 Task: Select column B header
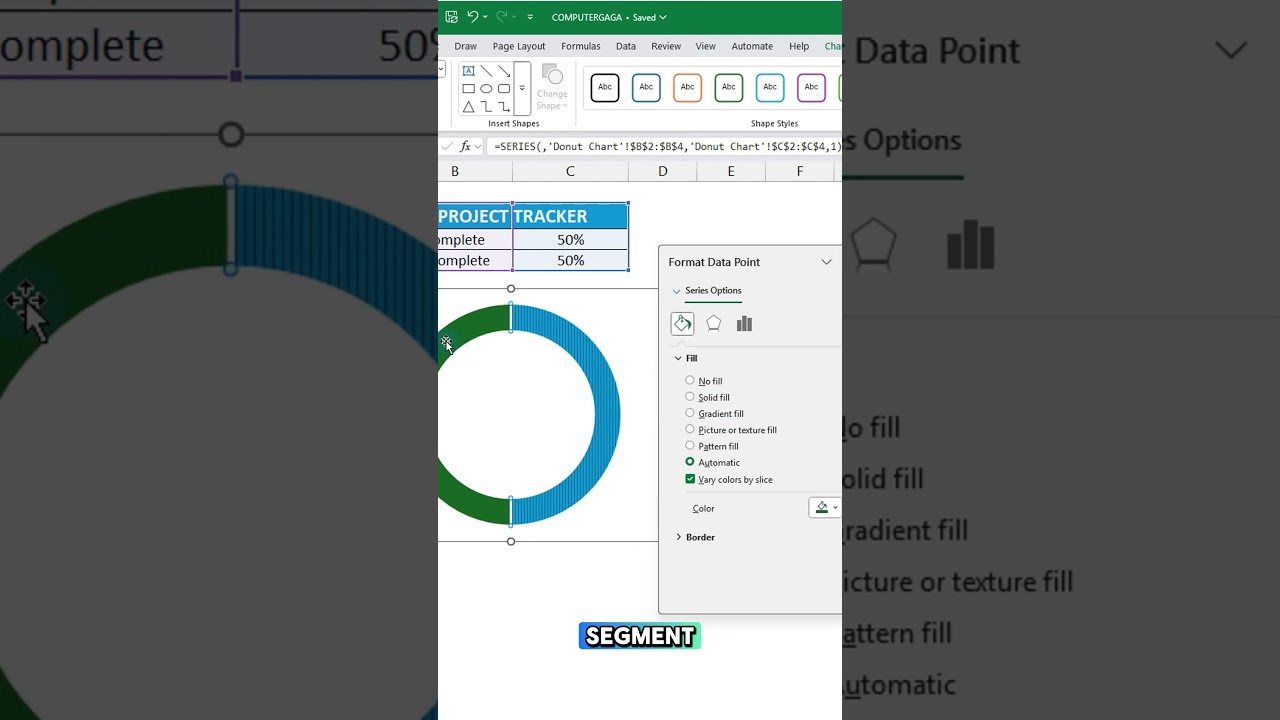(455, 172)
